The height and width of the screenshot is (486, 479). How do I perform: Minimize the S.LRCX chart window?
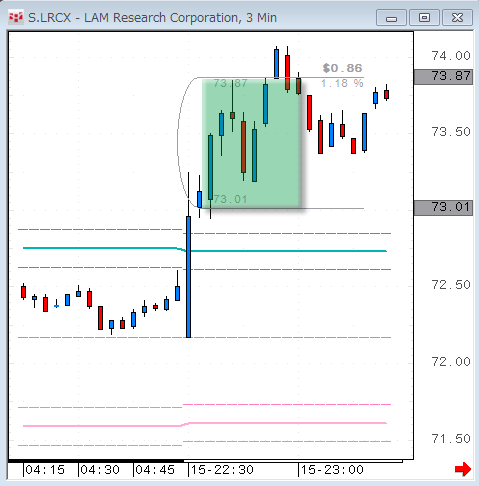(x=391, y=18)
